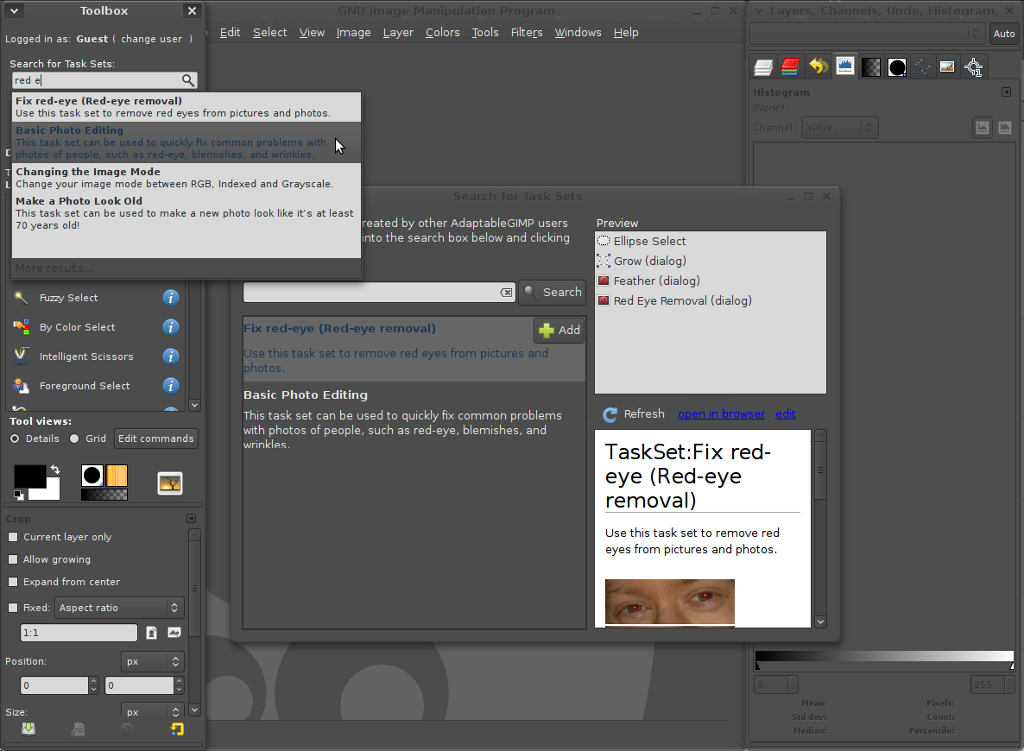Image resolution: width=1024 pixels, height=751 pixels.
Task: Select the By Color Select tool
Action: tap(77, 327)
